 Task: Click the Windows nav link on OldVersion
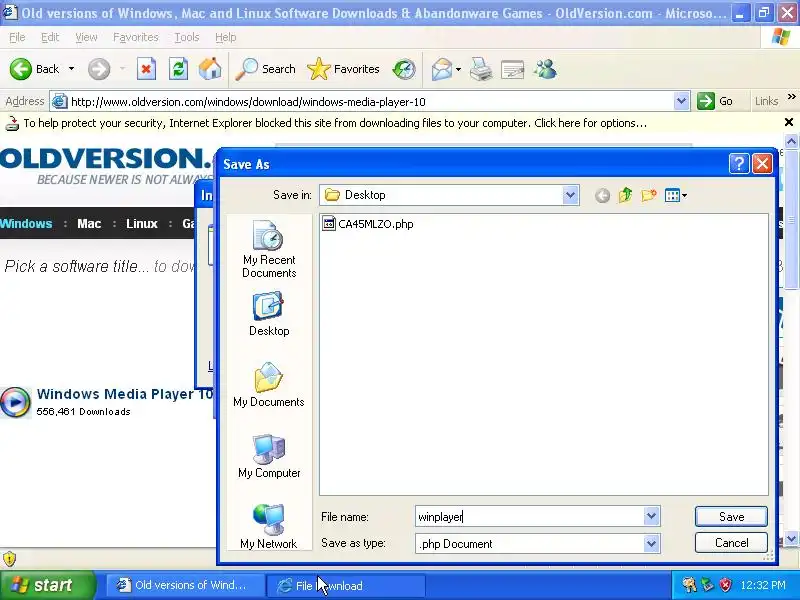[x=26, y=223]
